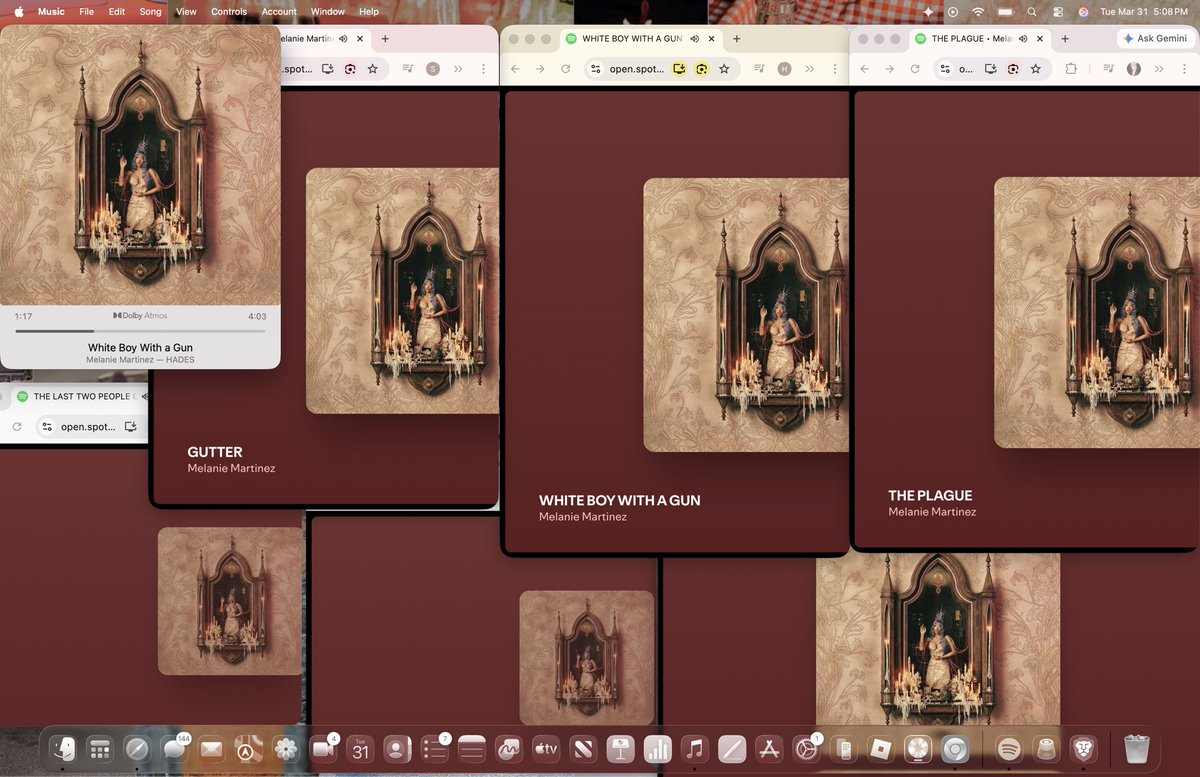Screen dimensions: 1200x777
Task: Reload THE PLAGUE page
Action: (915, 69)
